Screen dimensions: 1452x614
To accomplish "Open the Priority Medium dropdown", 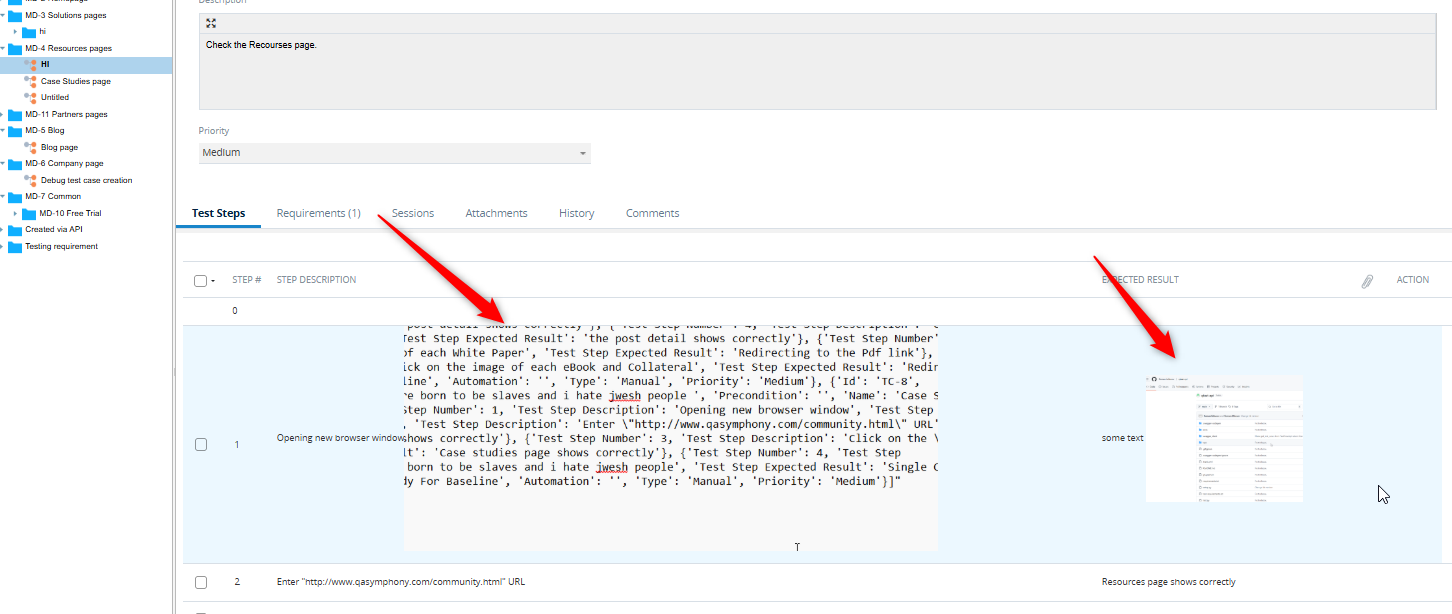I will click(x=394, y=153).
